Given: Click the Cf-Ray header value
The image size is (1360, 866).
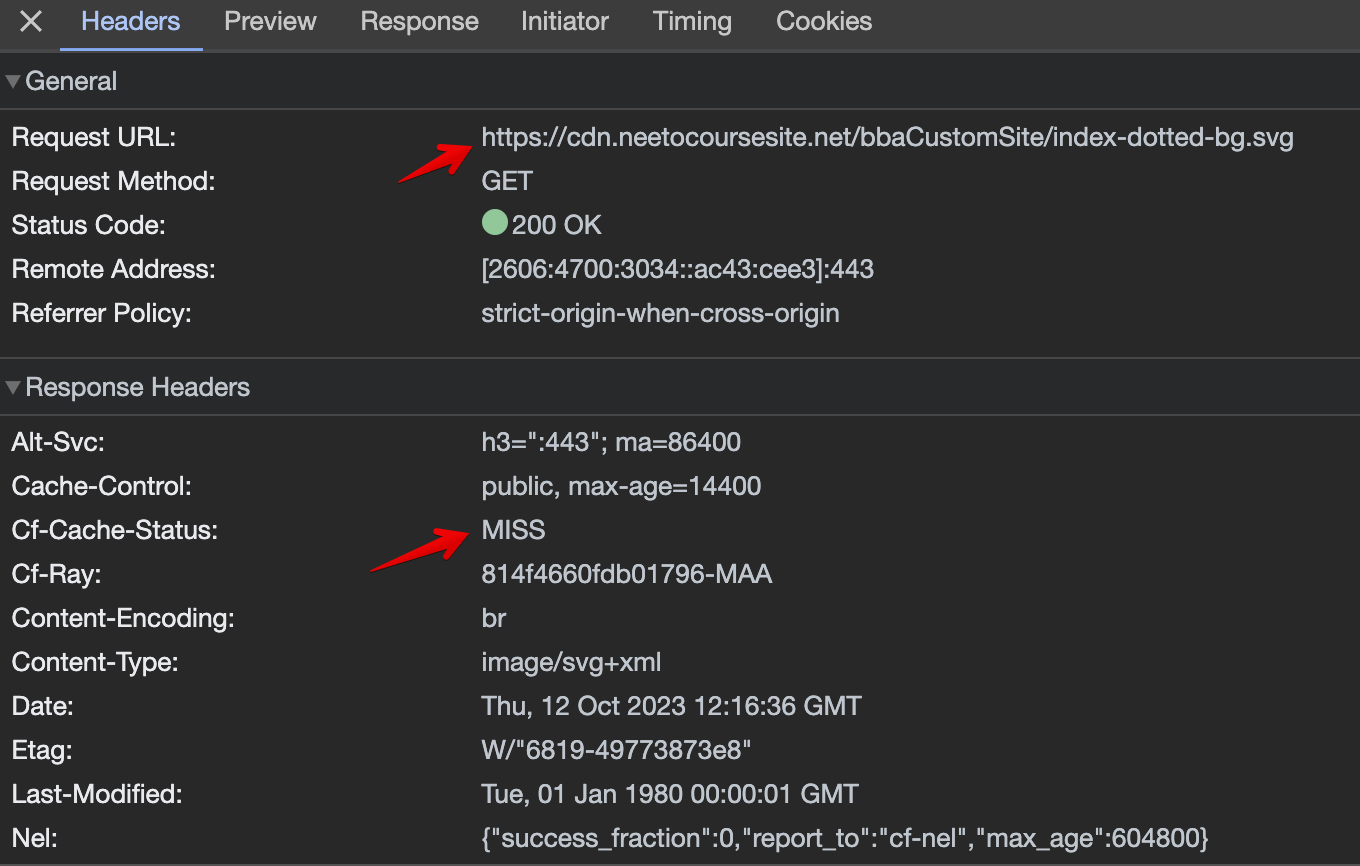Looking at the screenshot, I should [627, 573].
